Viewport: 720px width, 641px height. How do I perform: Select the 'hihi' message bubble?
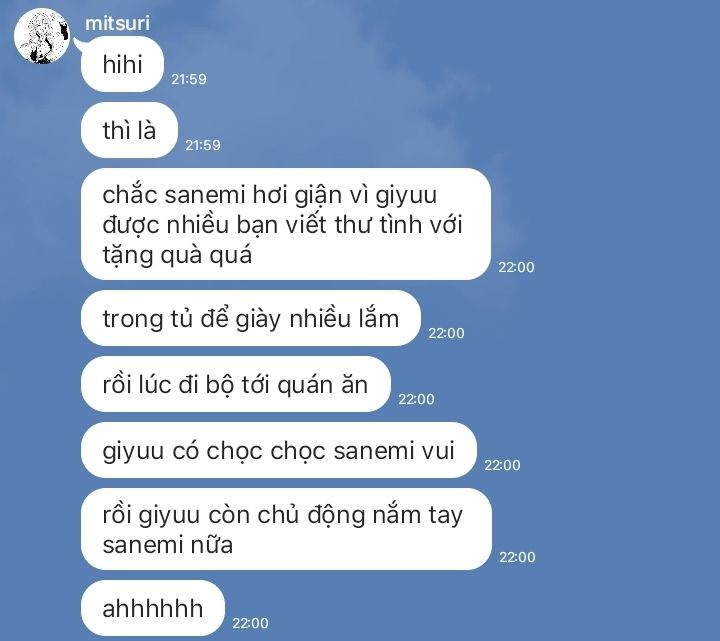pyautogui.click(x=123, y=64)
